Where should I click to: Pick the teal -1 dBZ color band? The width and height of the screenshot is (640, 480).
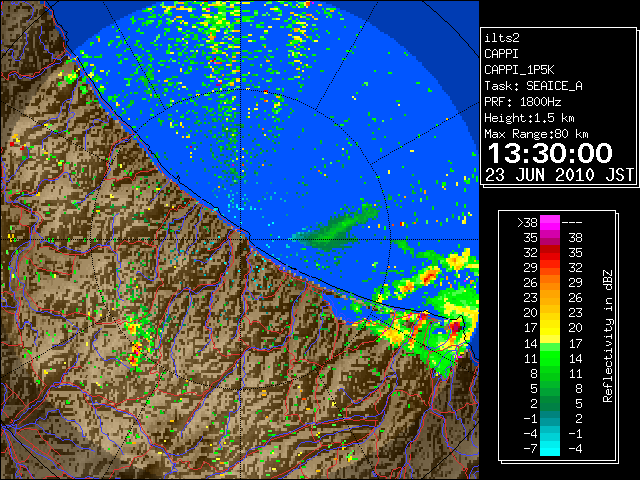click(550, 418)
